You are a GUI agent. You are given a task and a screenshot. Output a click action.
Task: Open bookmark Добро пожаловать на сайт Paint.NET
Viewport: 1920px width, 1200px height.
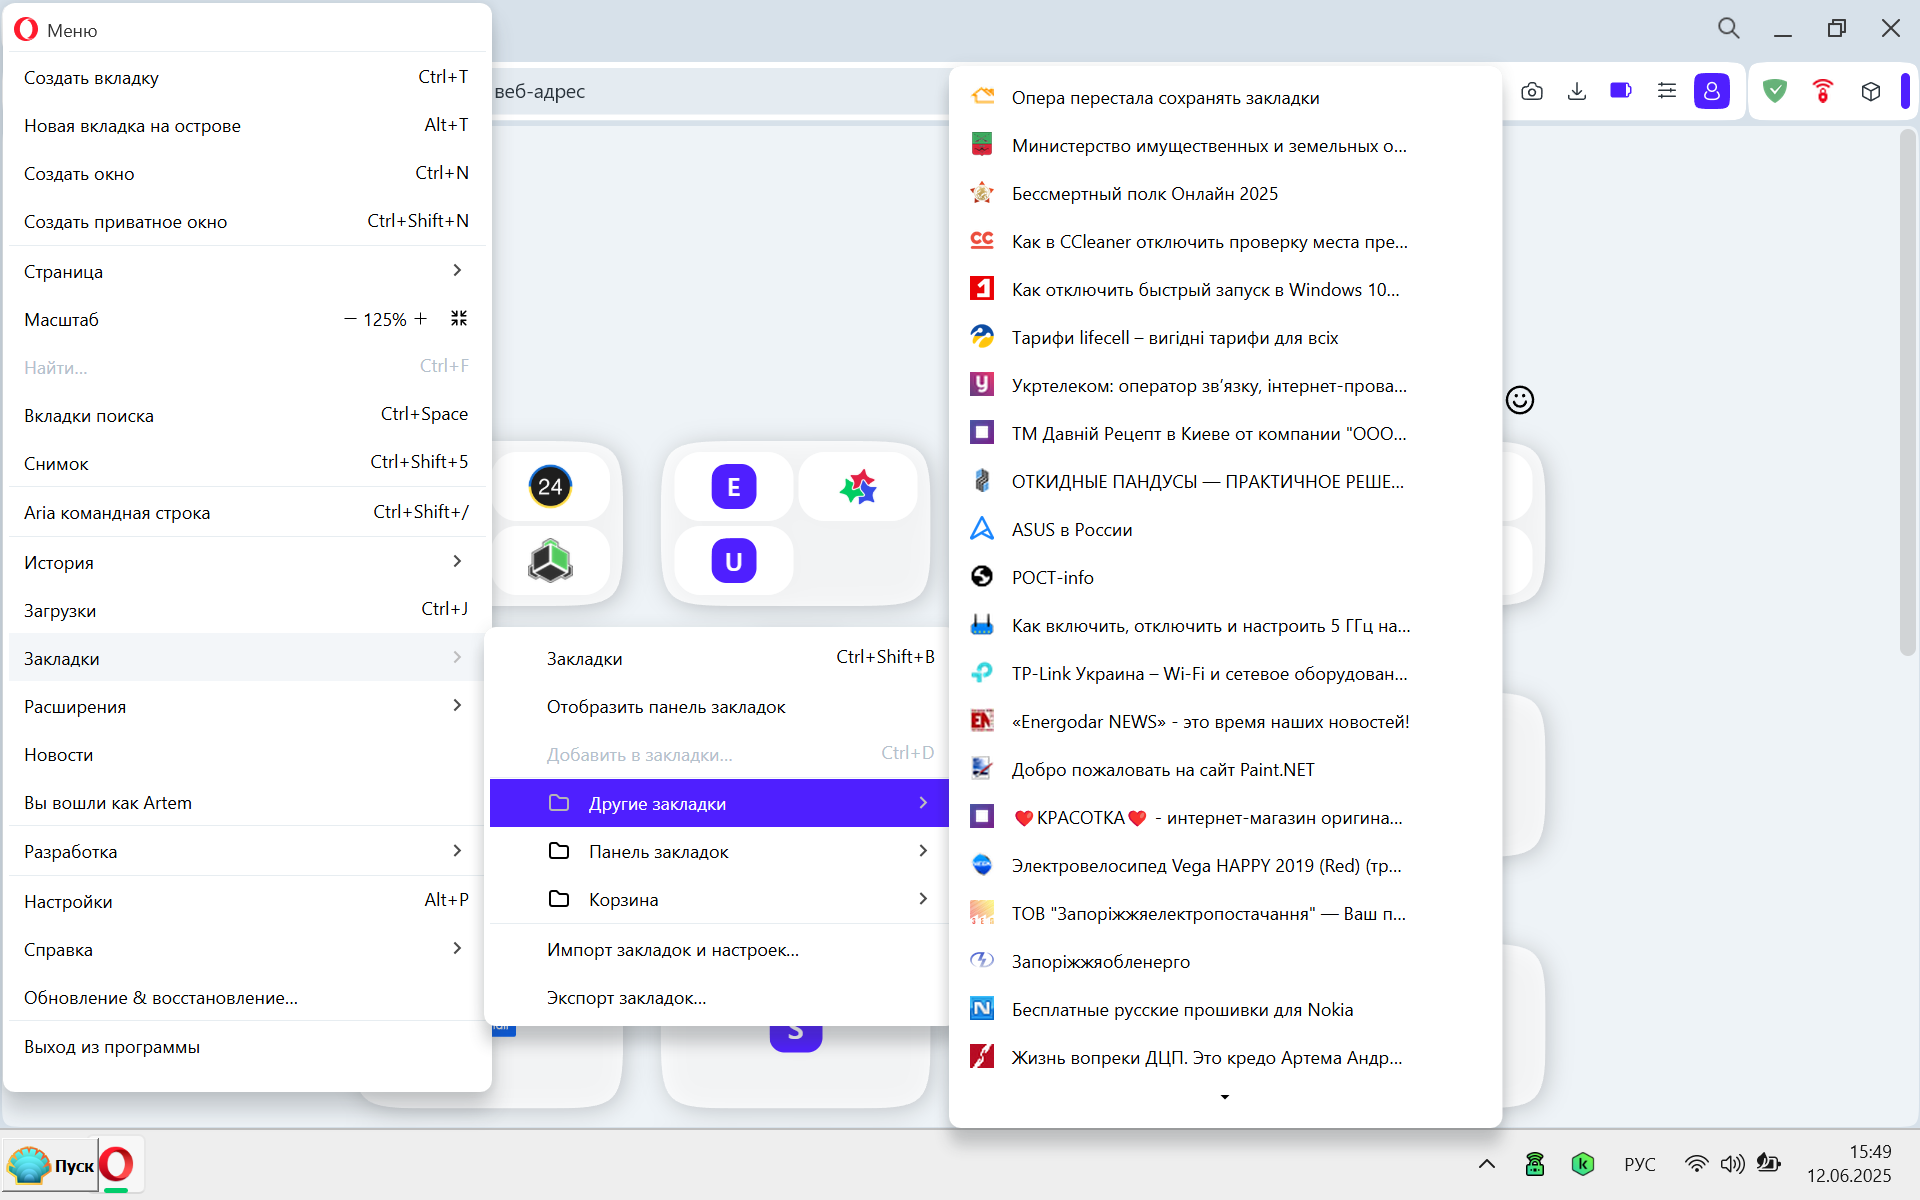point(1225,769)
